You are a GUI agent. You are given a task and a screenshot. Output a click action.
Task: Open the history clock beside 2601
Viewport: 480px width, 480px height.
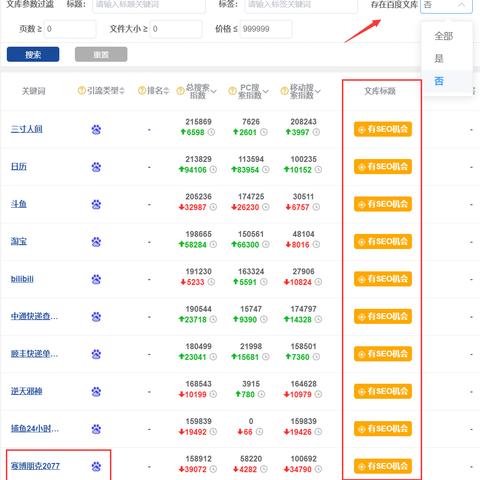[x=264, y=132]
